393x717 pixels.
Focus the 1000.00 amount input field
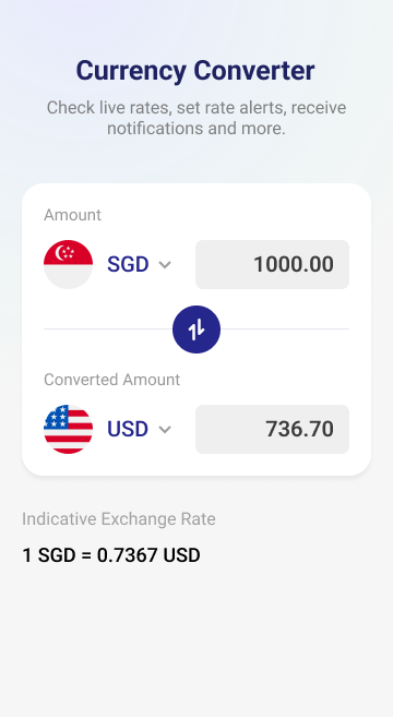click(272, 264)
